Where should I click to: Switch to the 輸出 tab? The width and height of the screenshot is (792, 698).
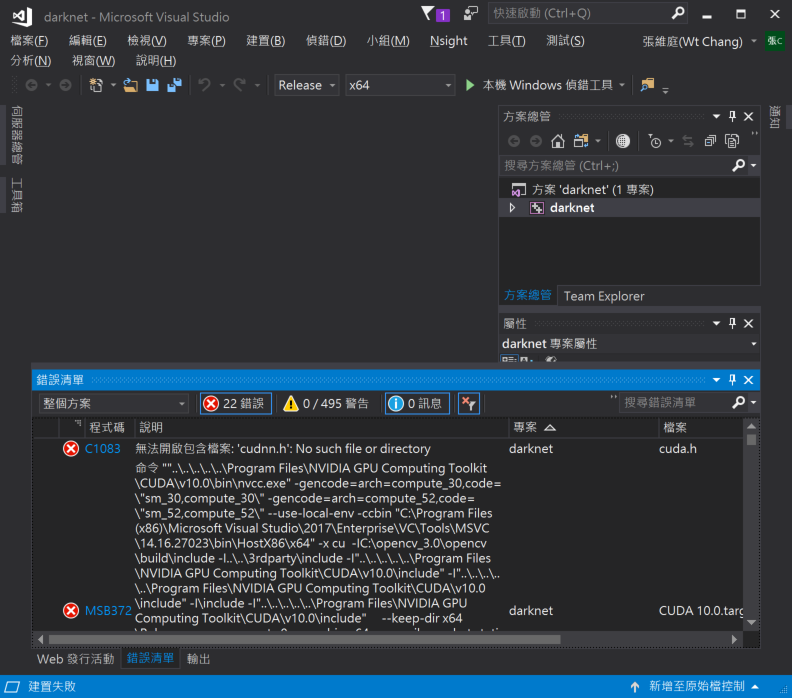point(198,659)
